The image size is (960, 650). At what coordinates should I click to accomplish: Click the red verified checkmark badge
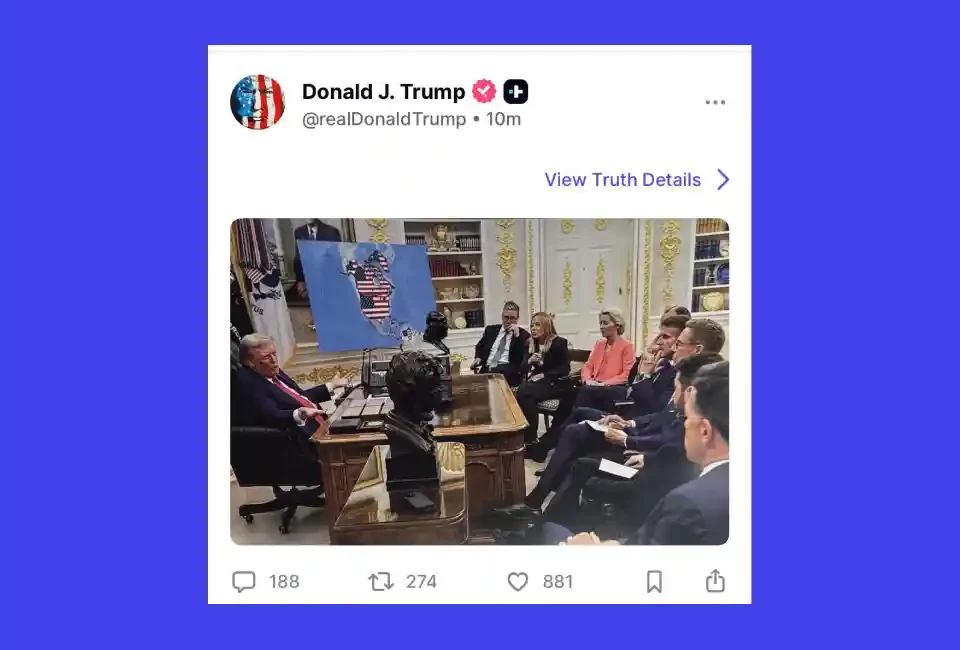484,91
